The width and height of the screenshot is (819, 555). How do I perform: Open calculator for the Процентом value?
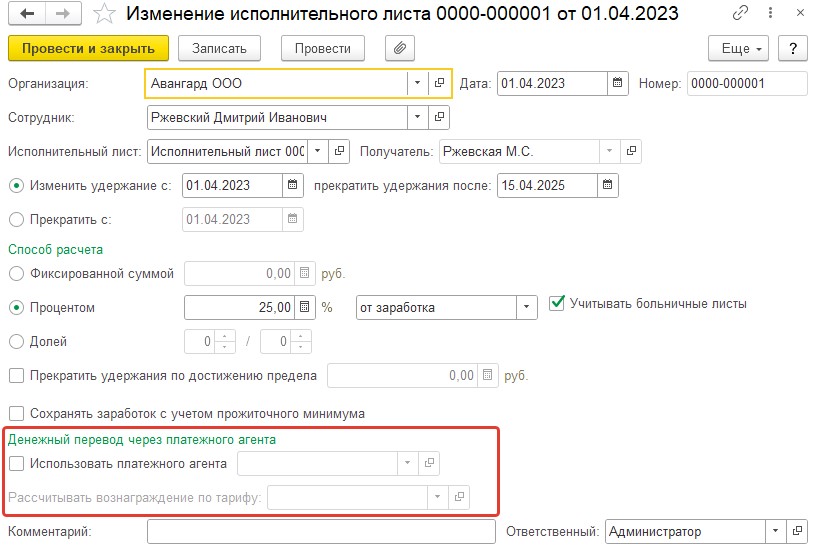pyautogui.click(x=305, y=307)
